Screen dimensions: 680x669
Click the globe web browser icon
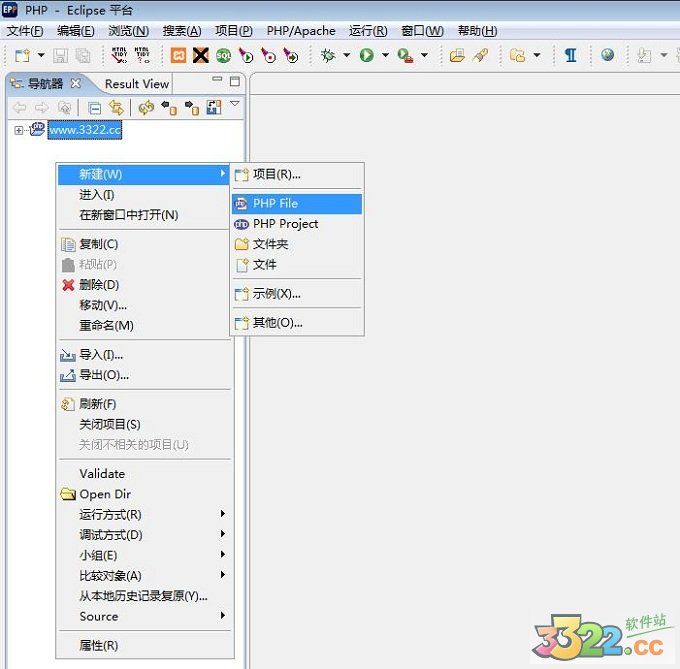tap(607, 56)
